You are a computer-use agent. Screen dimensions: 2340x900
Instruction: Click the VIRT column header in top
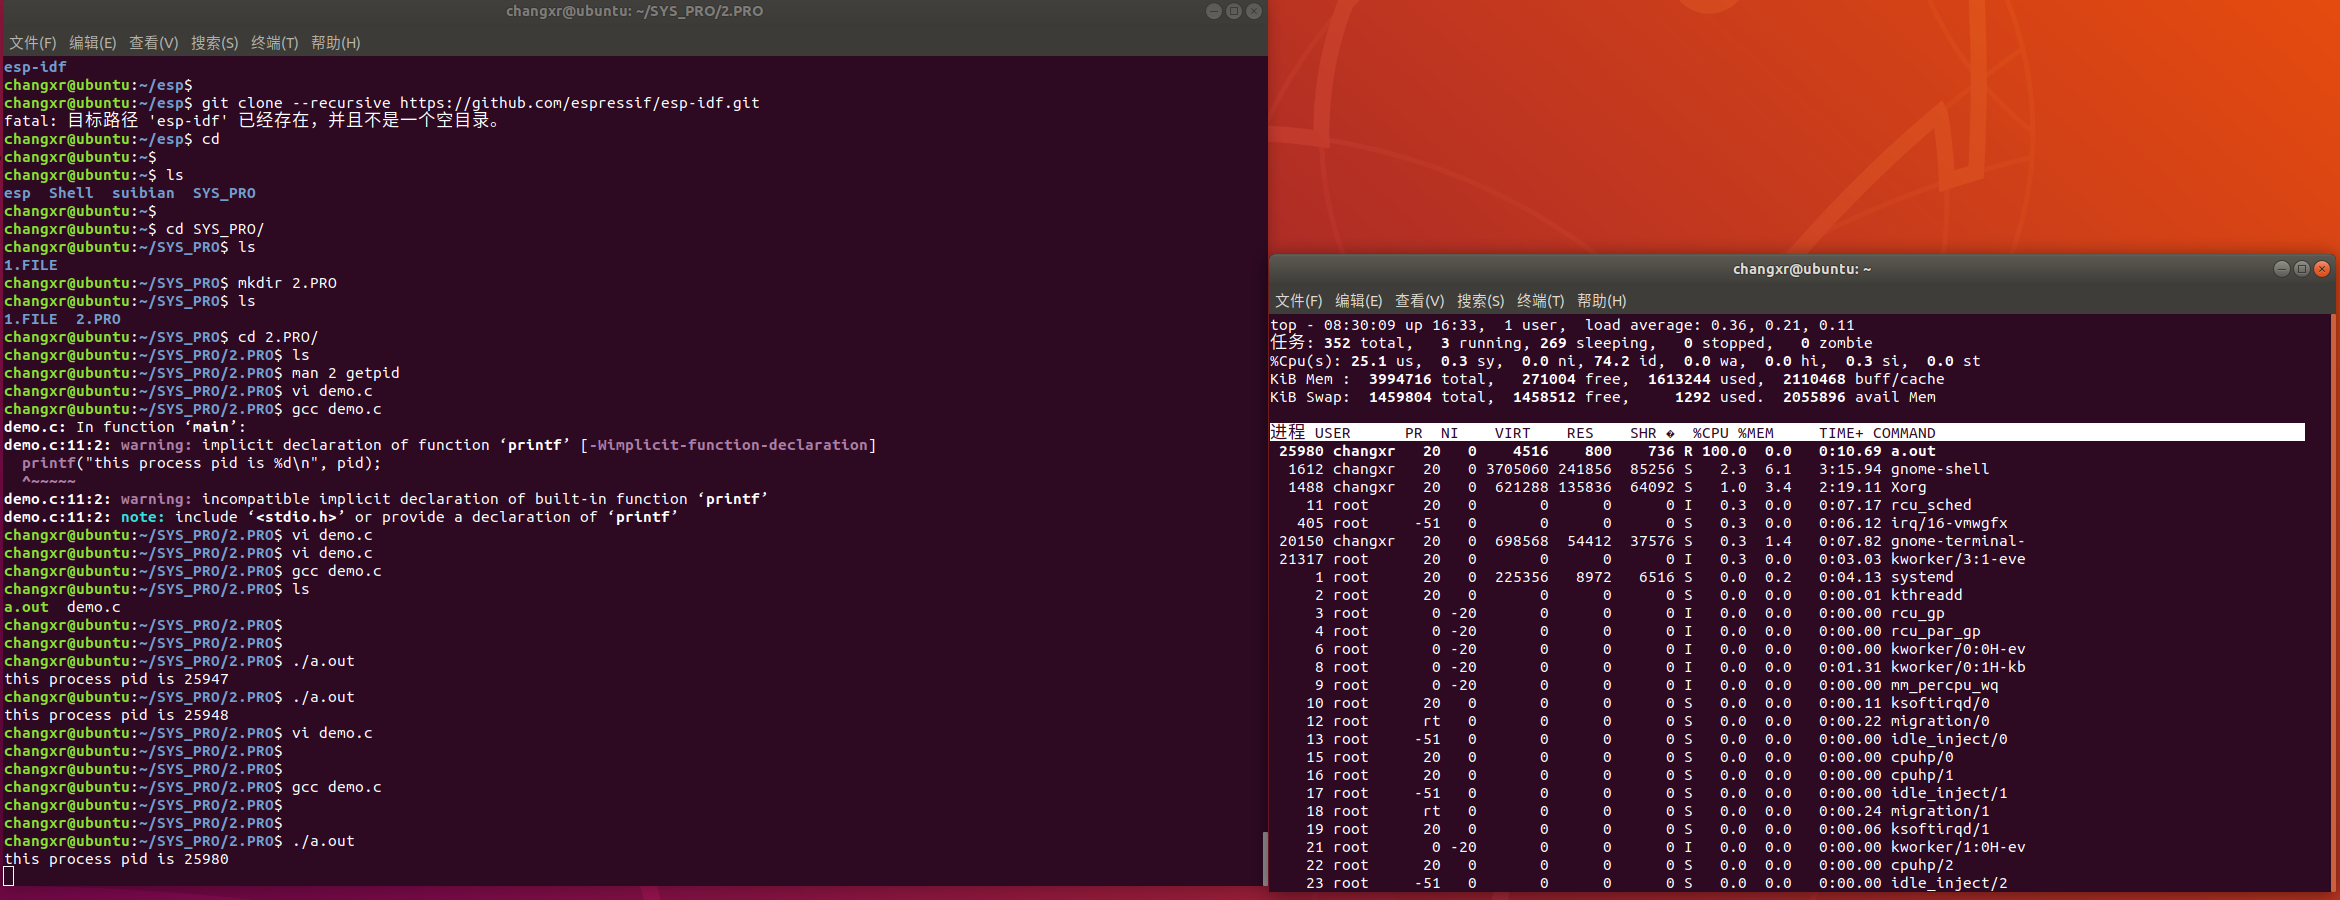(x=1512, y=433)
